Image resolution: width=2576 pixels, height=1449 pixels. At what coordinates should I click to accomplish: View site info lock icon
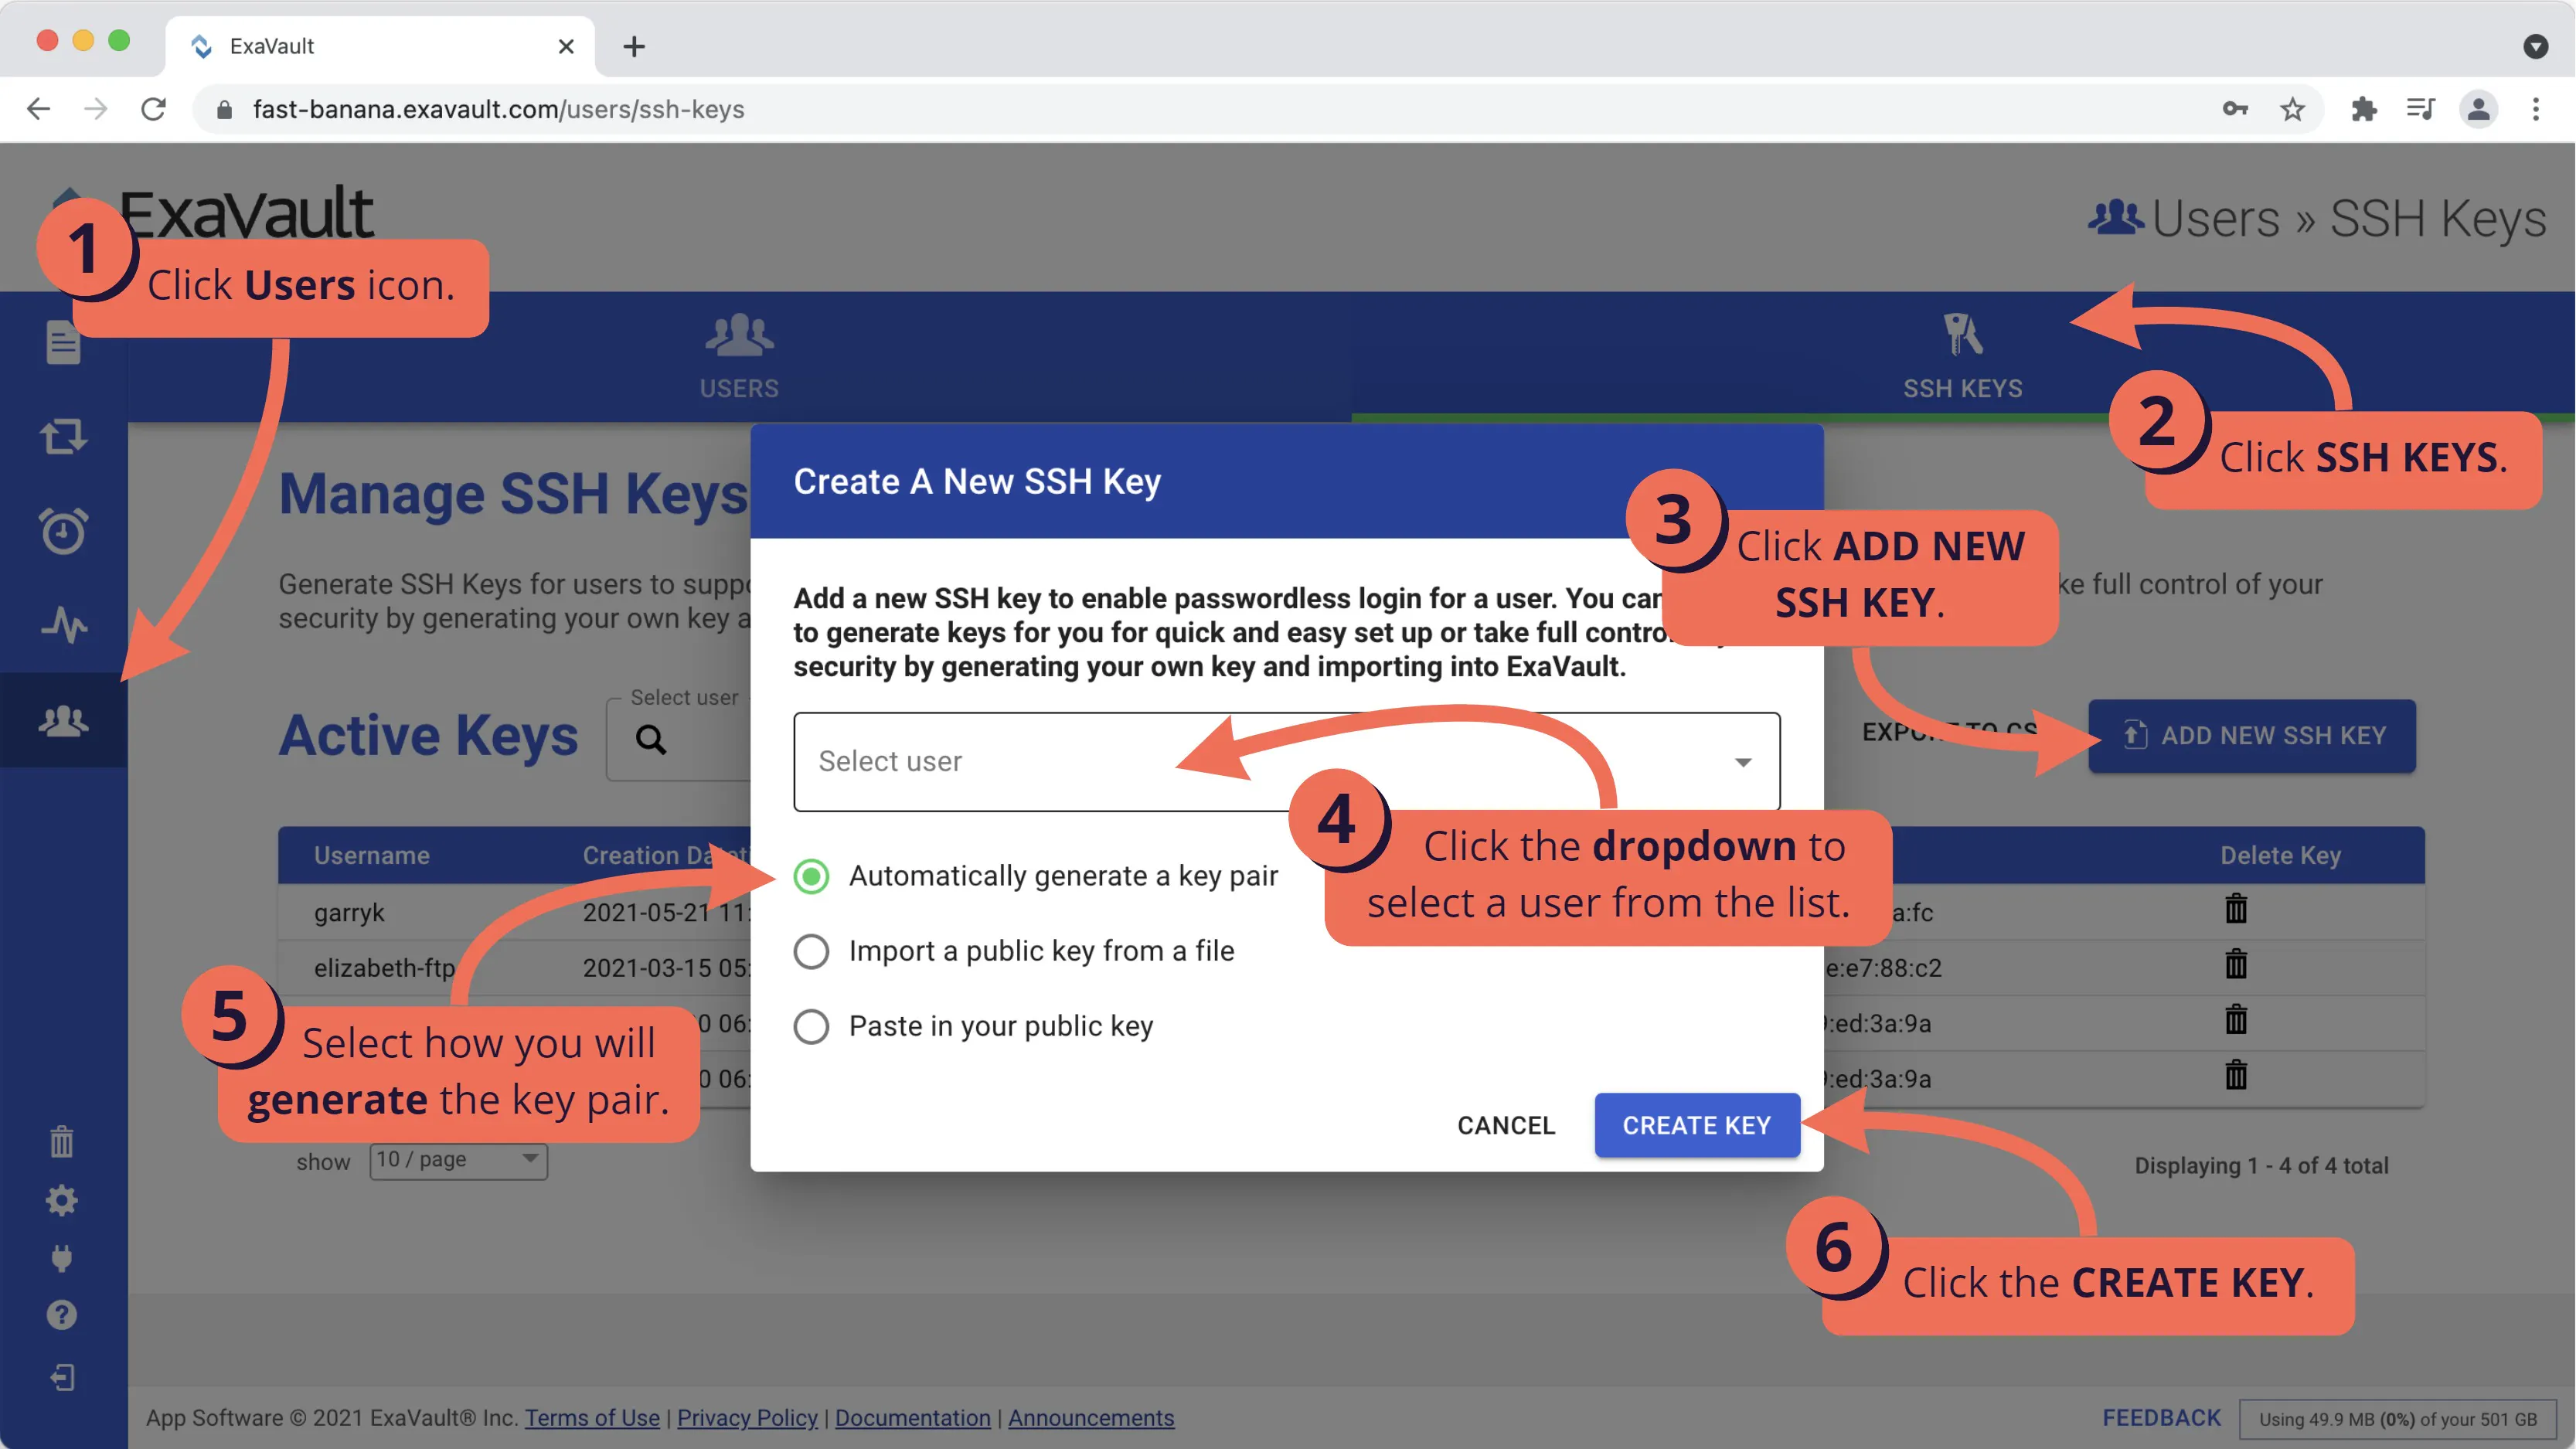(x=225, y=109)
